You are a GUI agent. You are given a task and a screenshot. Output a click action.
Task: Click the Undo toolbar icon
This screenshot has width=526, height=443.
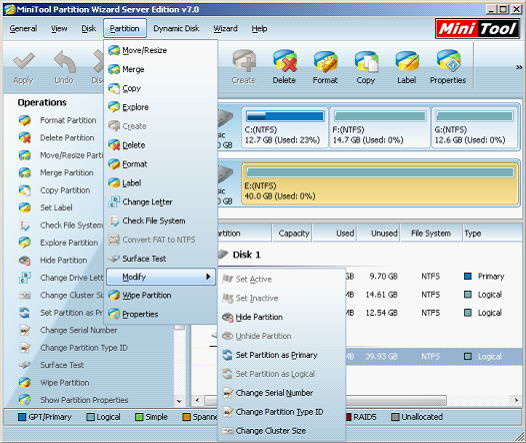click(64, 67)
